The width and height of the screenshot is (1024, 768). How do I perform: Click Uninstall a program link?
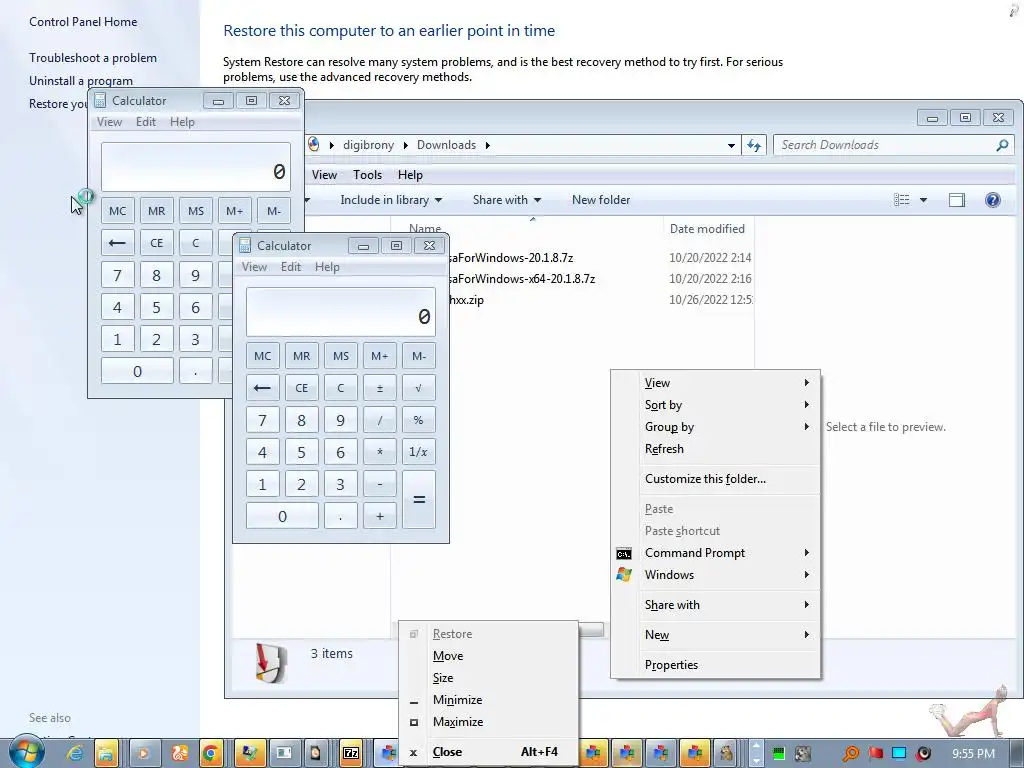click(x=81, y=81)
